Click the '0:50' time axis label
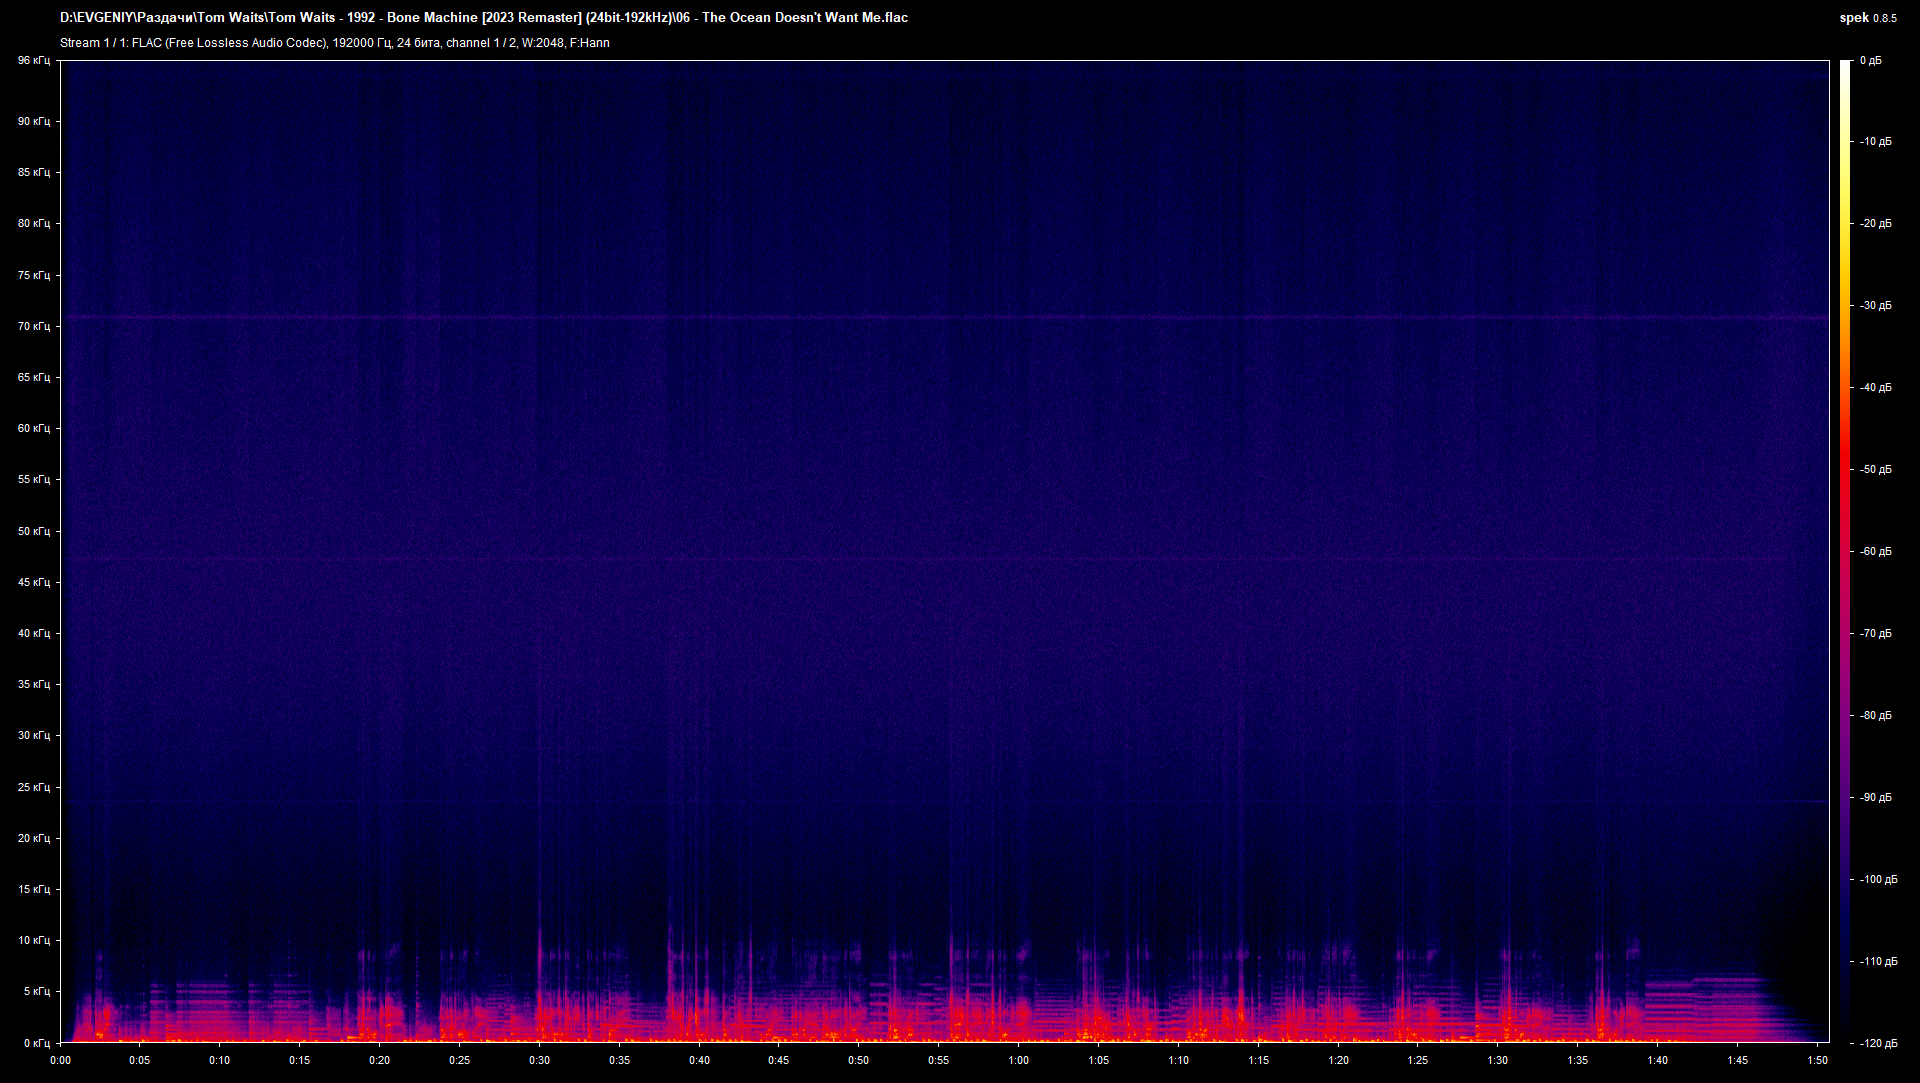 point(859,1061)
